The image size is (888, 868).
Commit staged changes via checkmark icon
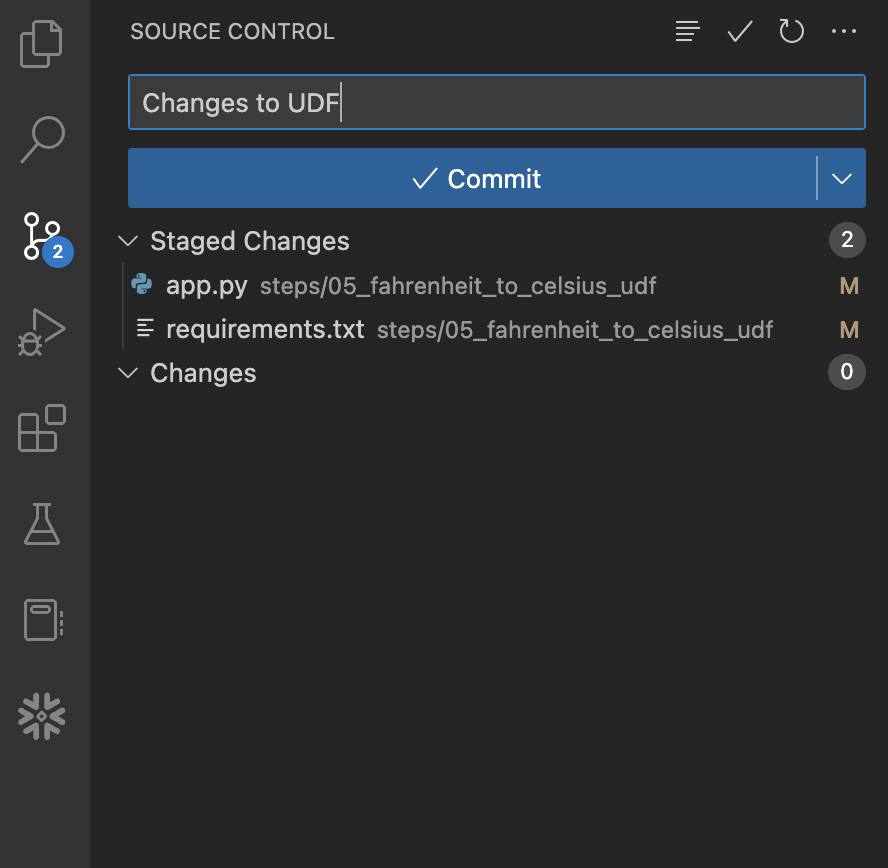[739, 31]
